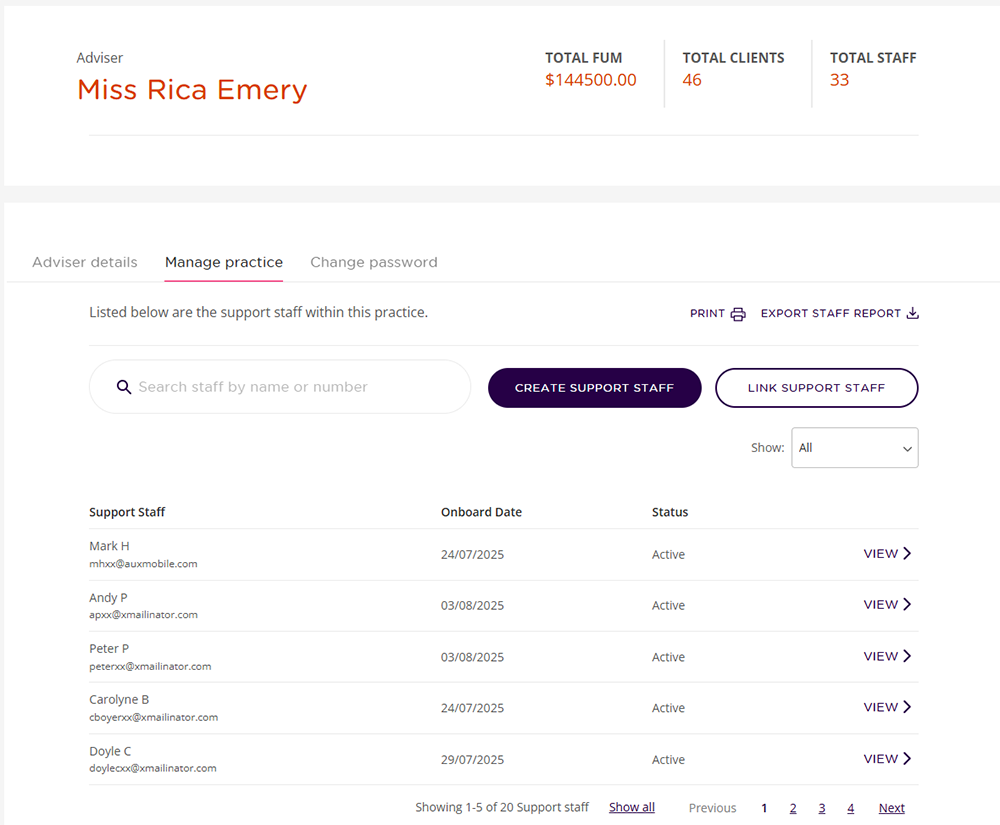Click the Show all link
This screenshot has width=1000, height=825.
(632, 808)
